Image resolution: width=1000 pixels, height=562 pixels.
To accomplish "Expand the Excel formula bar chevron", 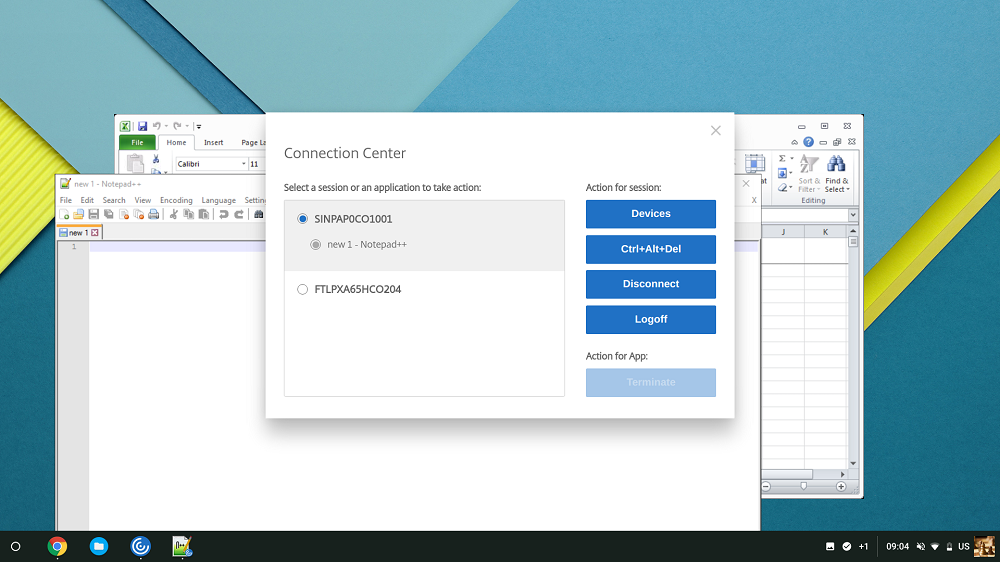I will 853,215.
